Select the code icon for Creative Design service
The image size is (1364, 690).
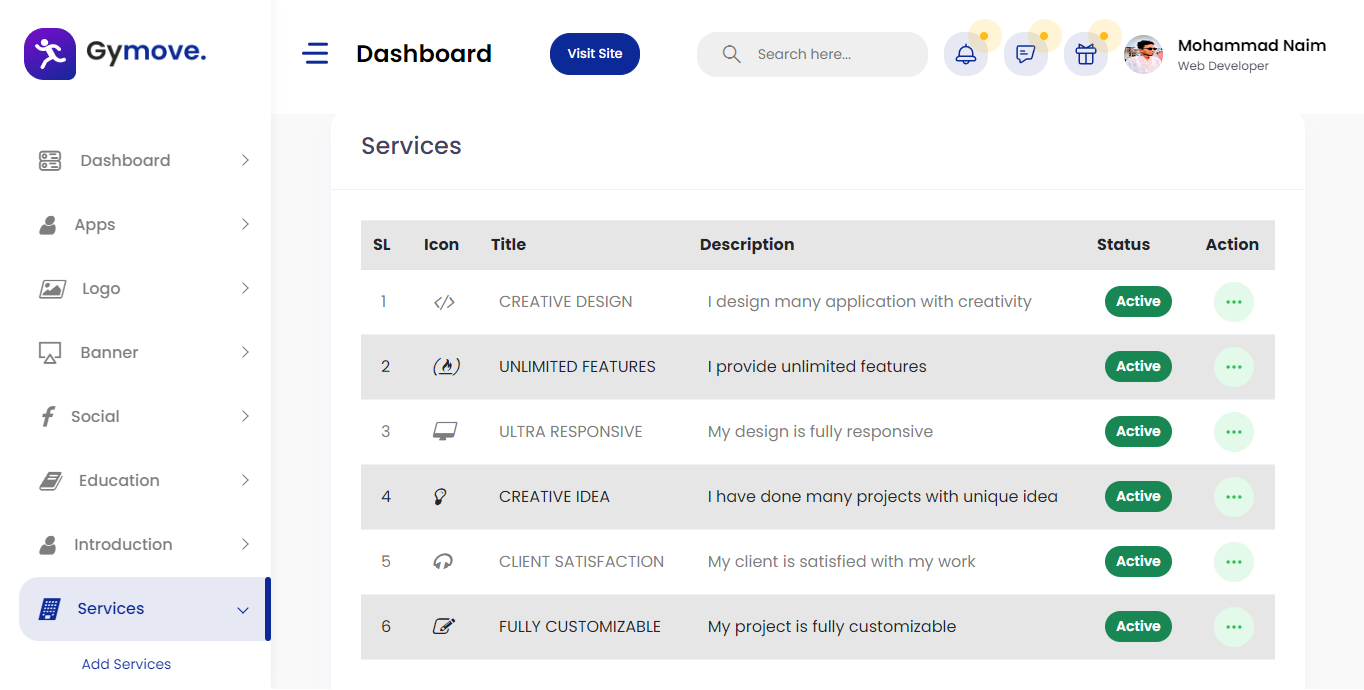click(441, 301)
